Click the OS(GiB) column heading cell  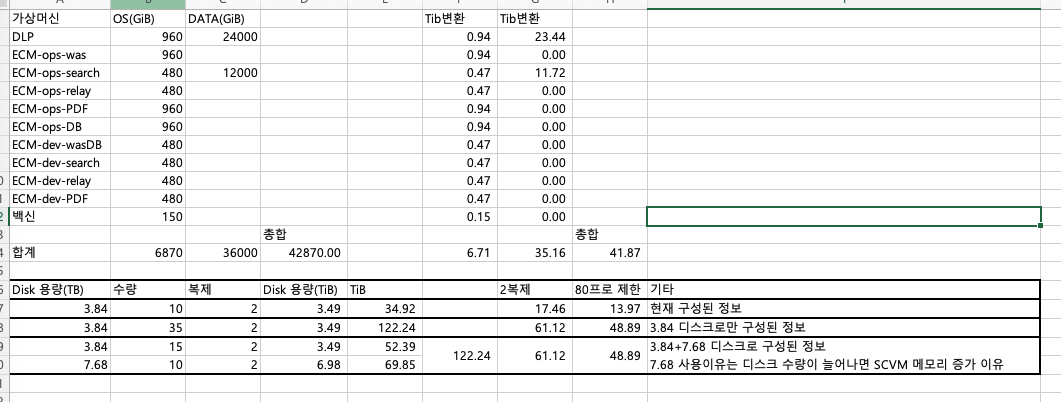point(147,19)
